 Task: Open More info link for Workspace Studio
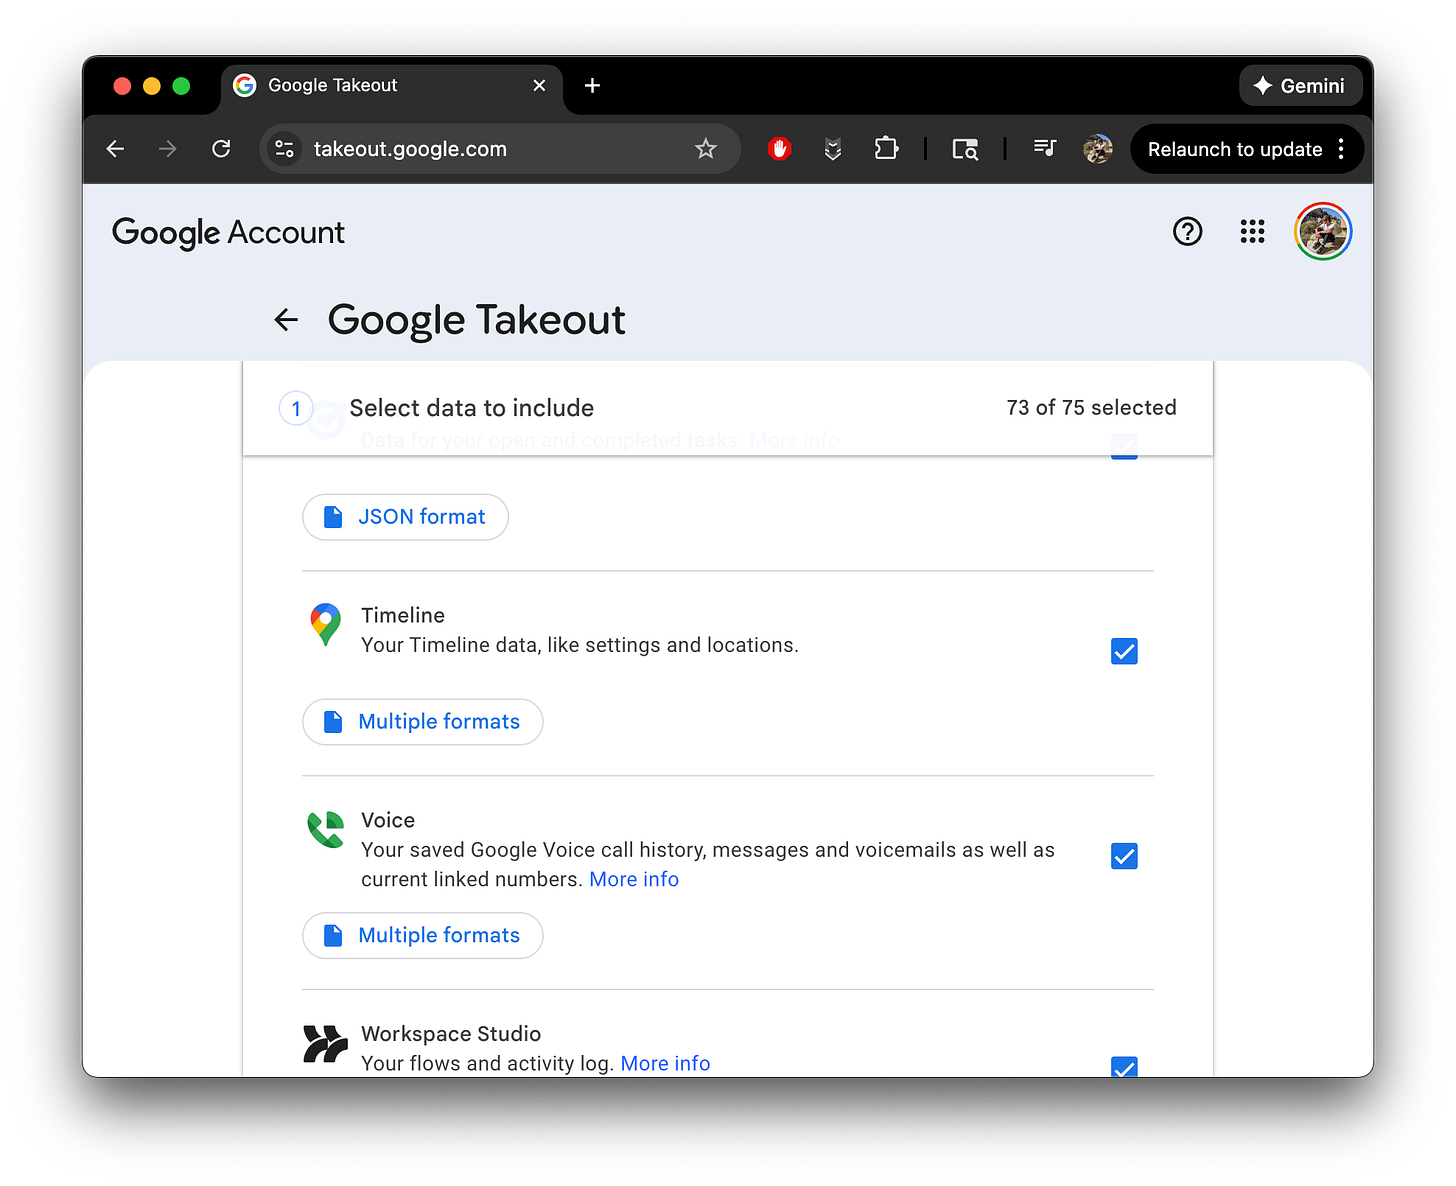click(665, 1063)
